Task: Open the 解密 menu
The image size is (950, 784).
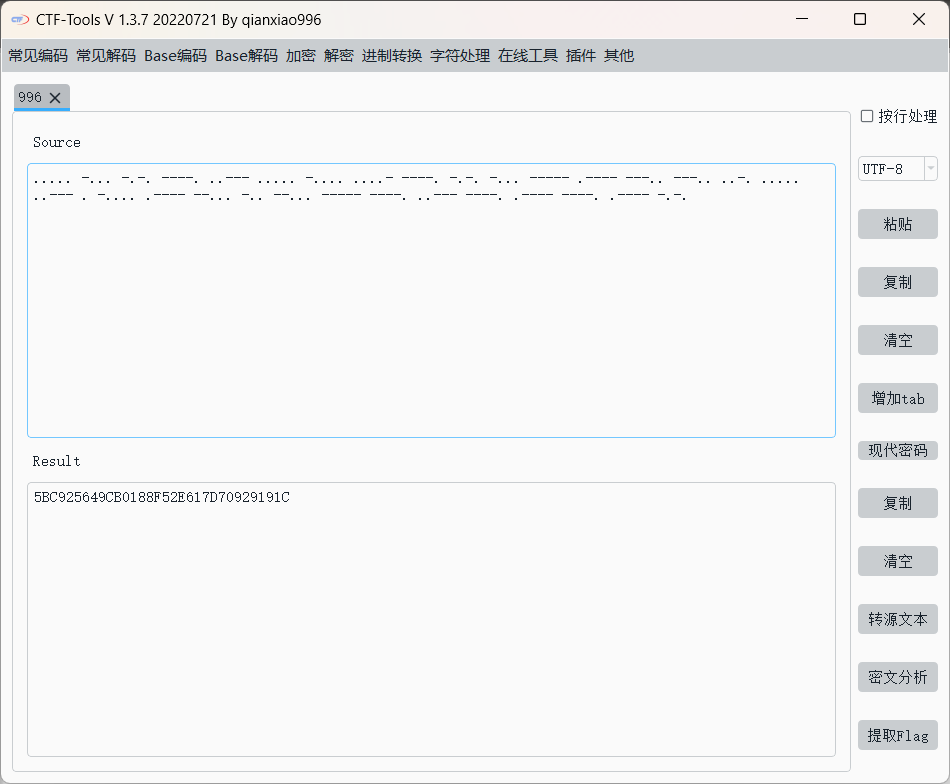Action: tap(339, 56)
